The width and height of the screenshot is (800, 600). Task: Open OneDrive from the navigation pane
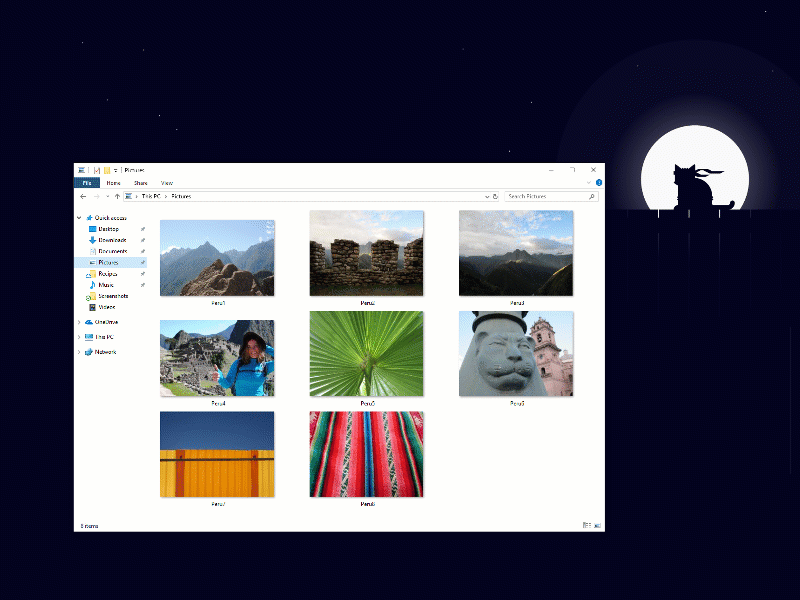108,322
